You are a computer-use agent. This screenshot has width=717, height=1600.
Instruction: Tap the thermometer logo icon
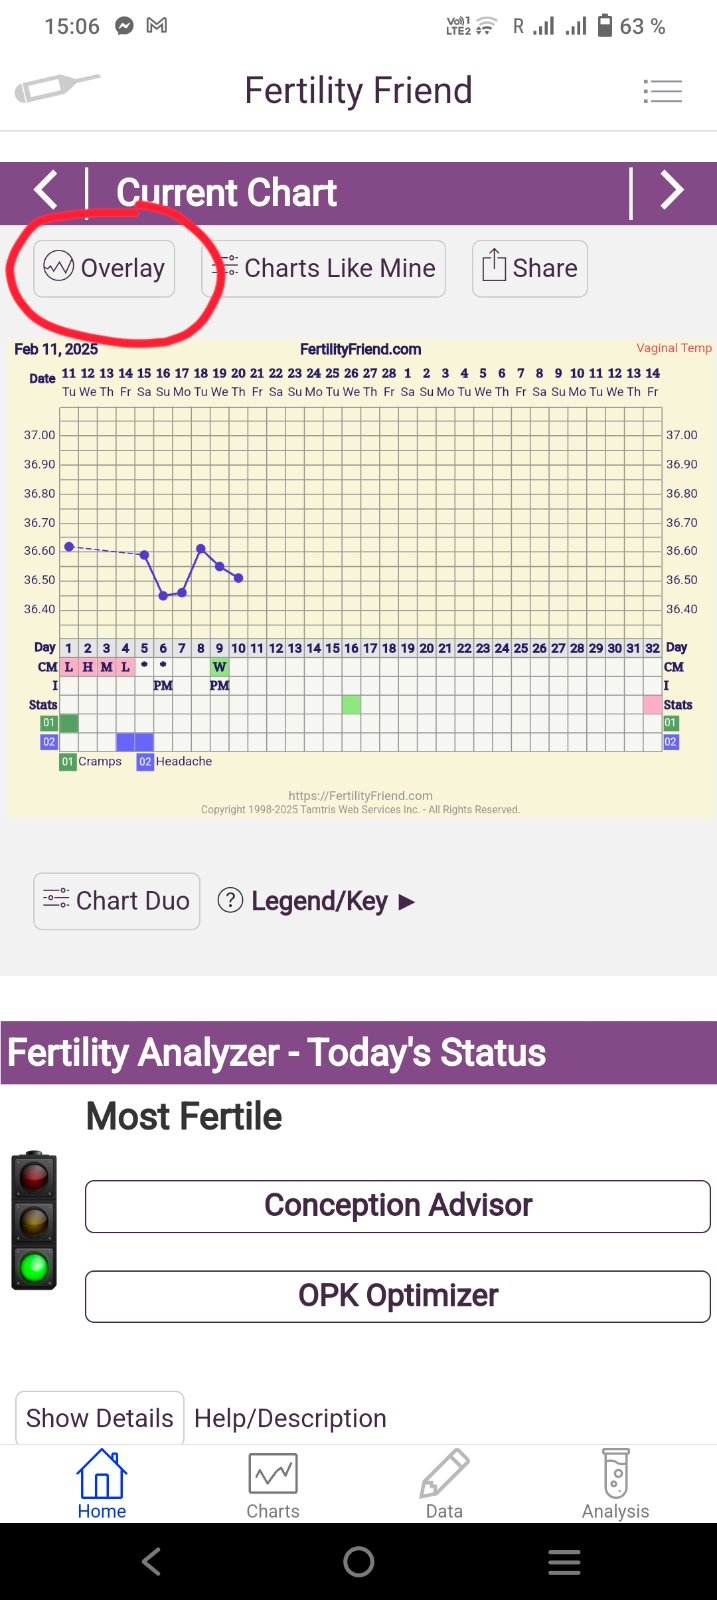click(x=56, y=88)
